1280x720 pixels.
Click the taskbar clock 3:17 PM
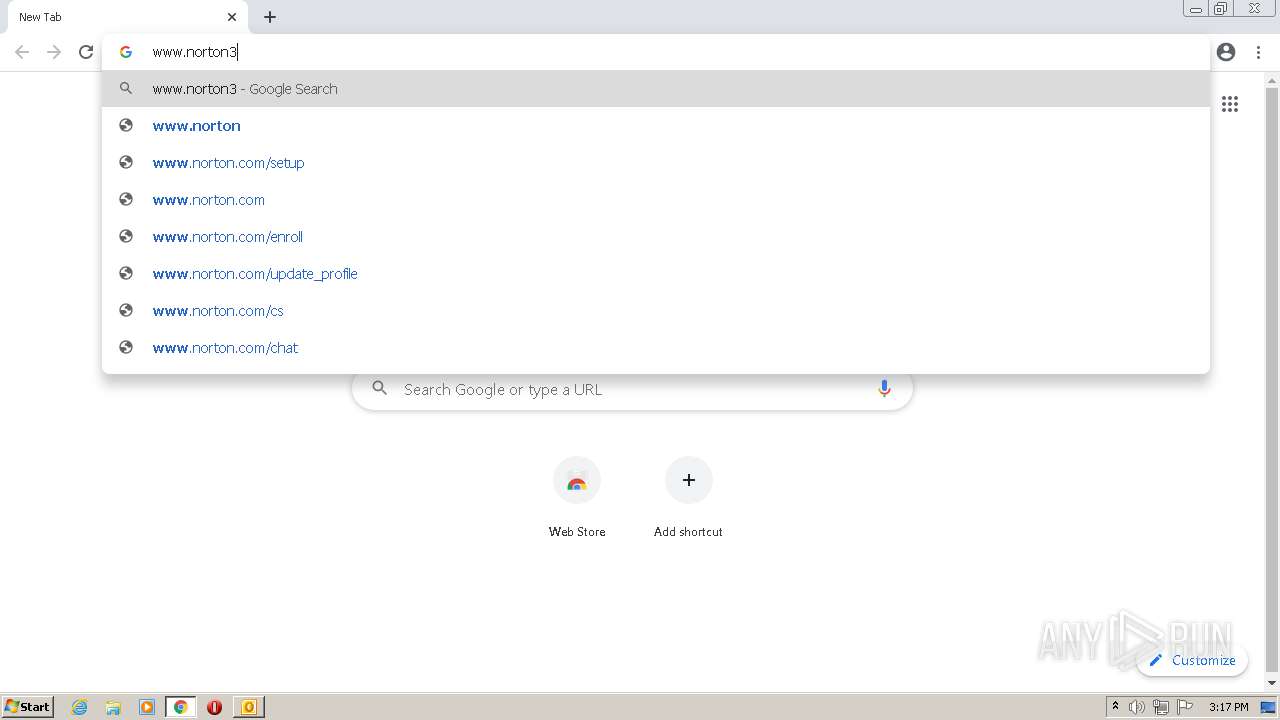coord(1229,707)
